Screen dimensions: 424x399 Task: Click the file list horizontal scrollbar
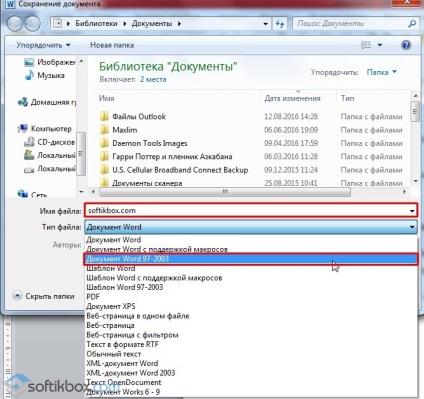pos(225,192)
